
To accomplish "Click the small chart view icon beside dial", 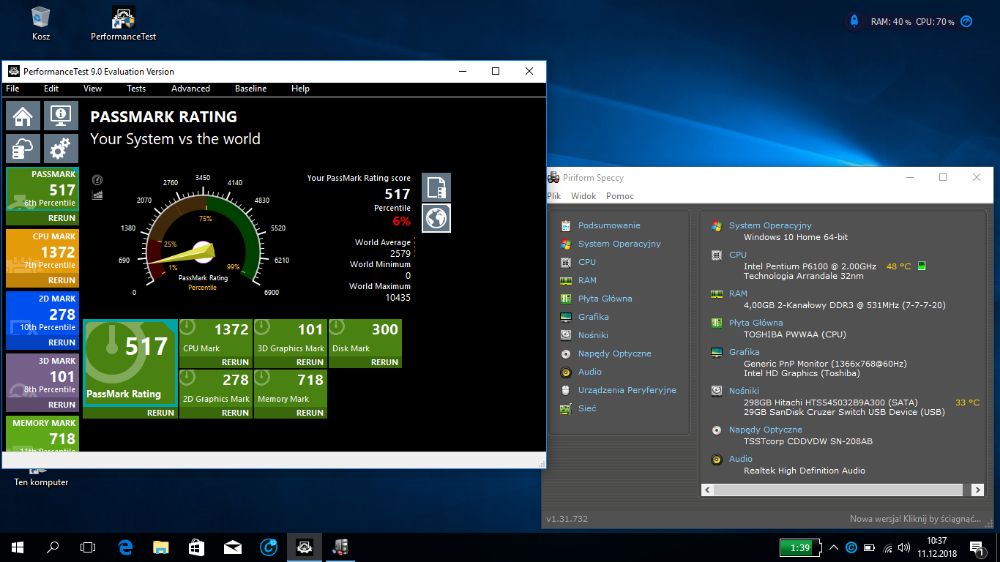I will [97, 195].
